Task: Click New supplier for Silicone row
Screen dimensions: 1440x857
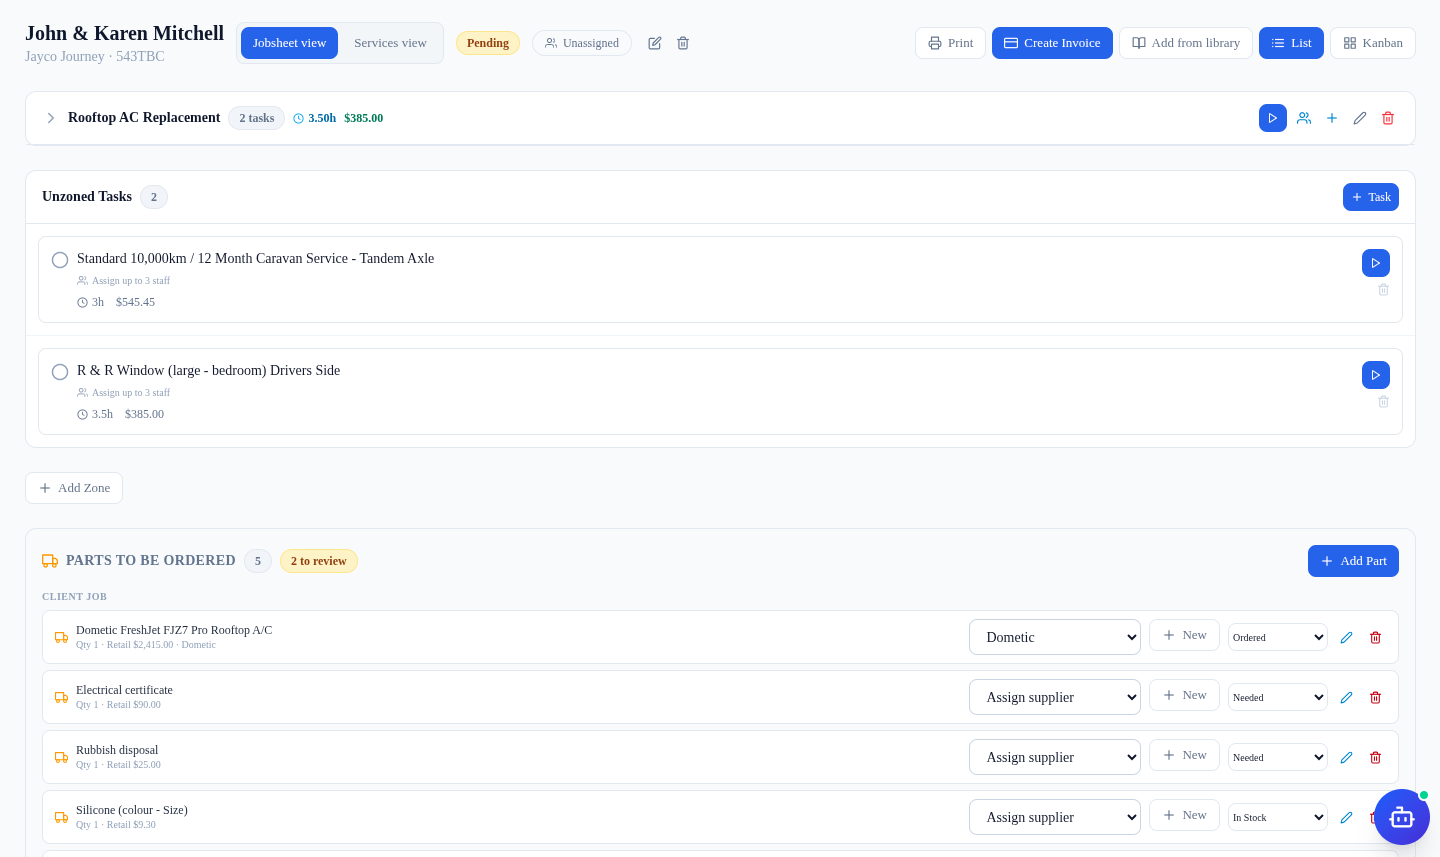Action: tap(1184, 815)
